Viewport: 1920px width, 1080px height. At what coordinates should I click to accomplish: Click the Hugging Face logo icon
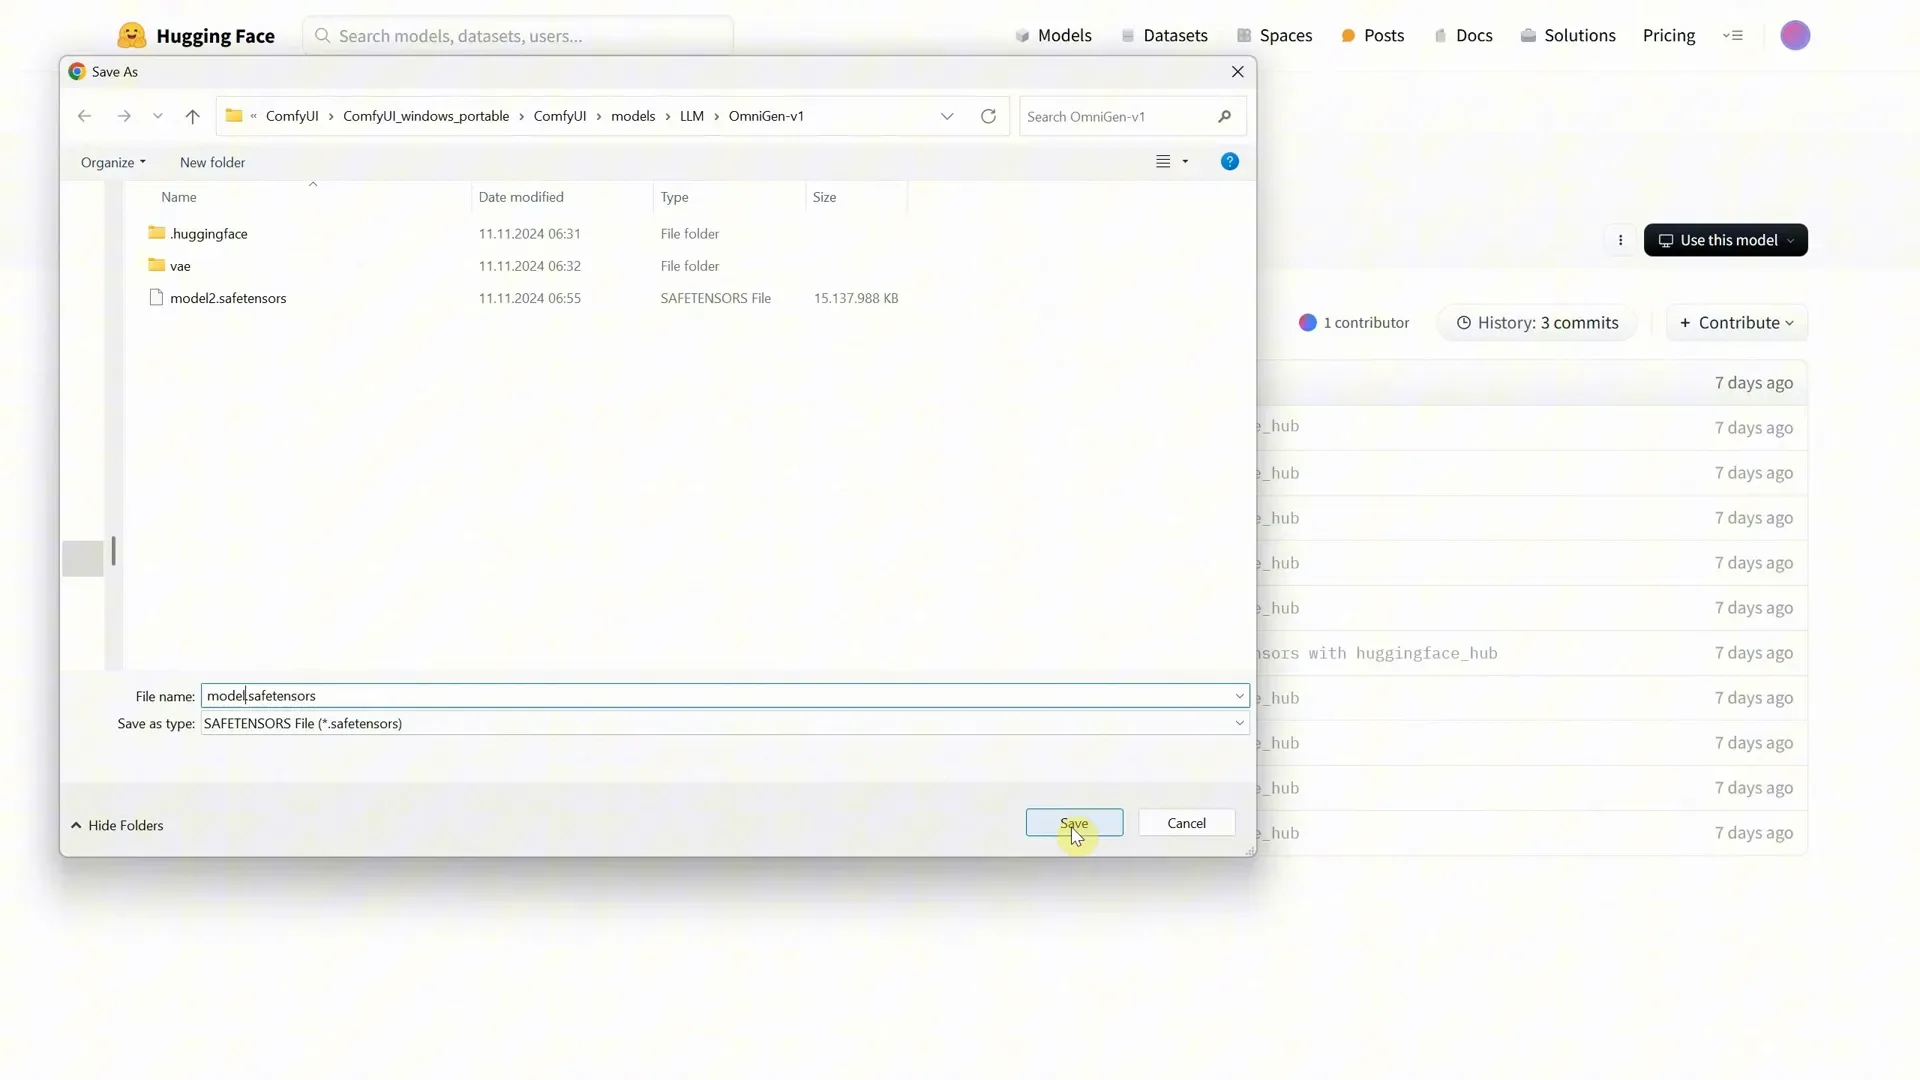pyautogui.click(x=131, y=35)
